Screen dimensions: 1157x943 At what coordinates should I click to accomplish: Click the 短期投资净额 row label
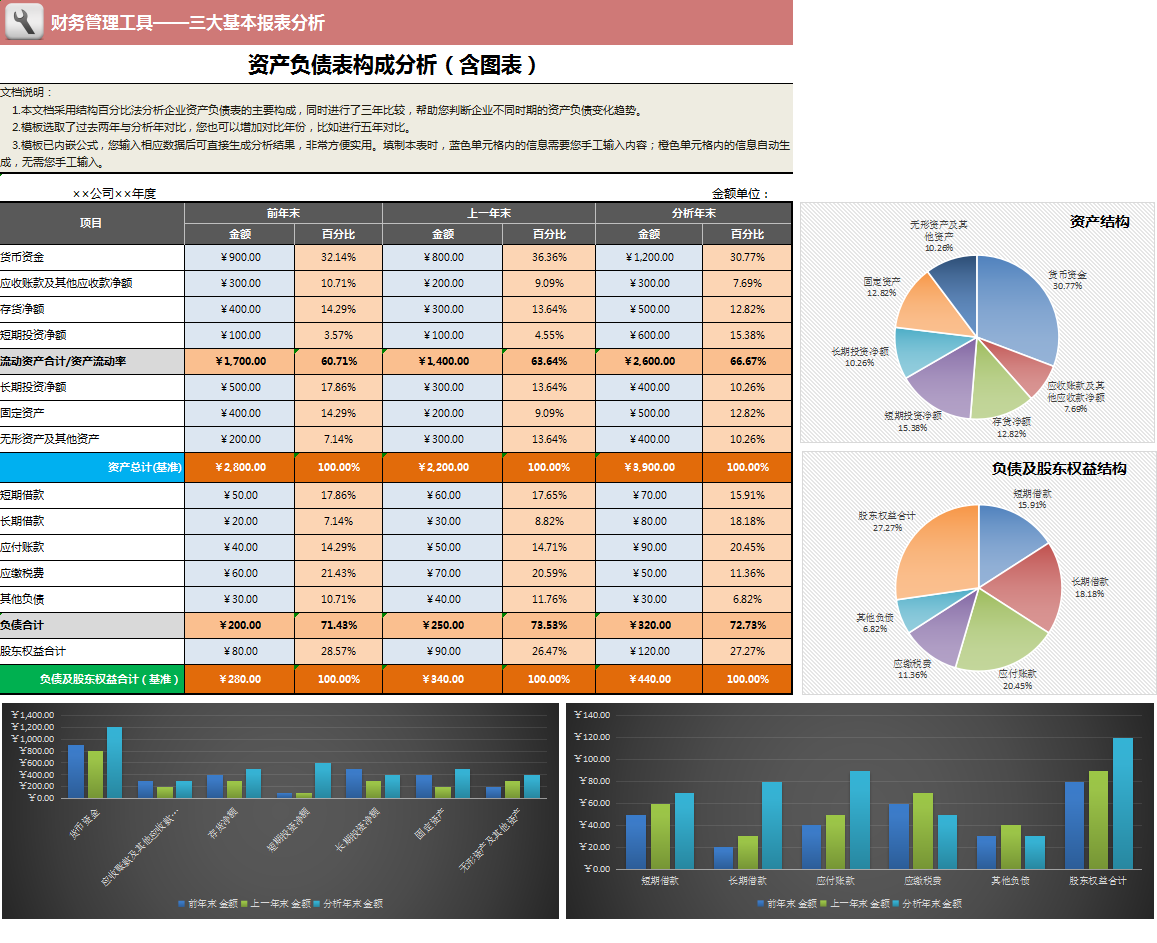(91, 335)
